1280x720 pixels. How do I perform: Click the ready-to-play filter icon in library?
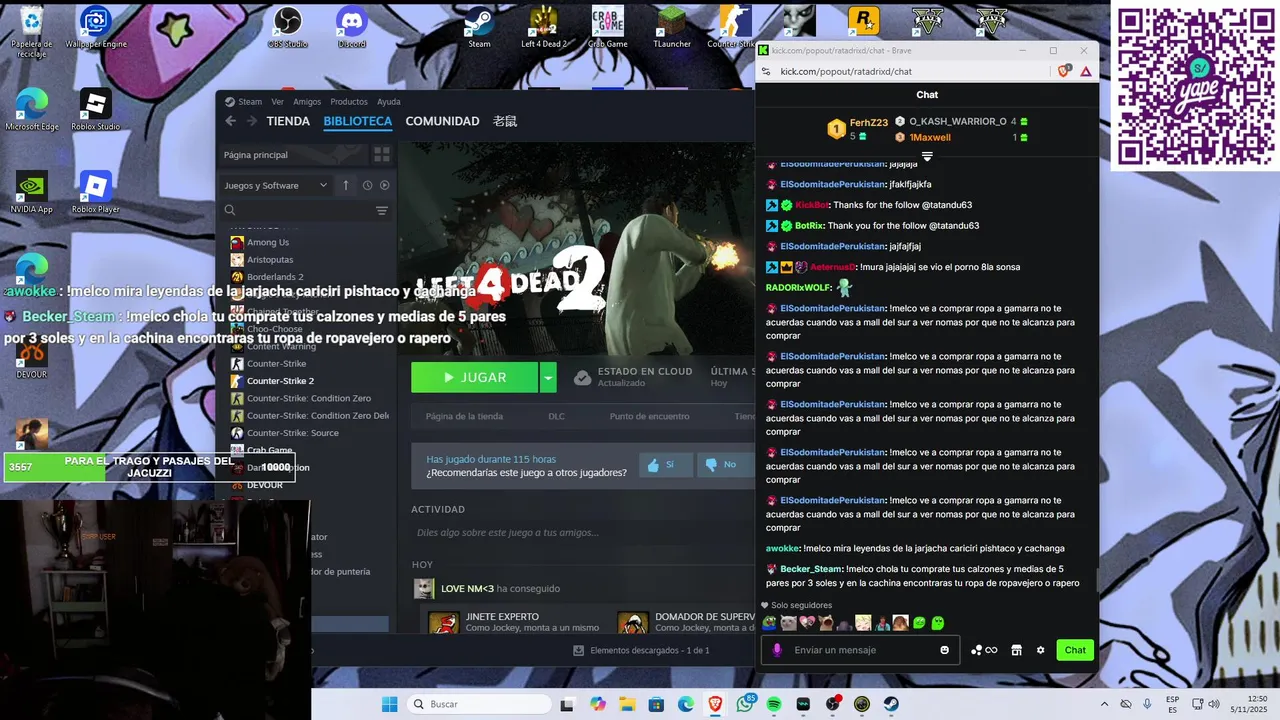(385, 185)
